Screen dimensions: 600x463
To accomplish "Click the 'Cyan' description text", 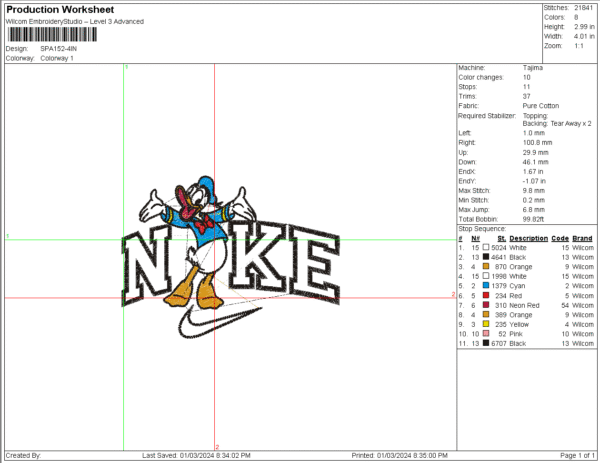I will [x=517, y=286].
